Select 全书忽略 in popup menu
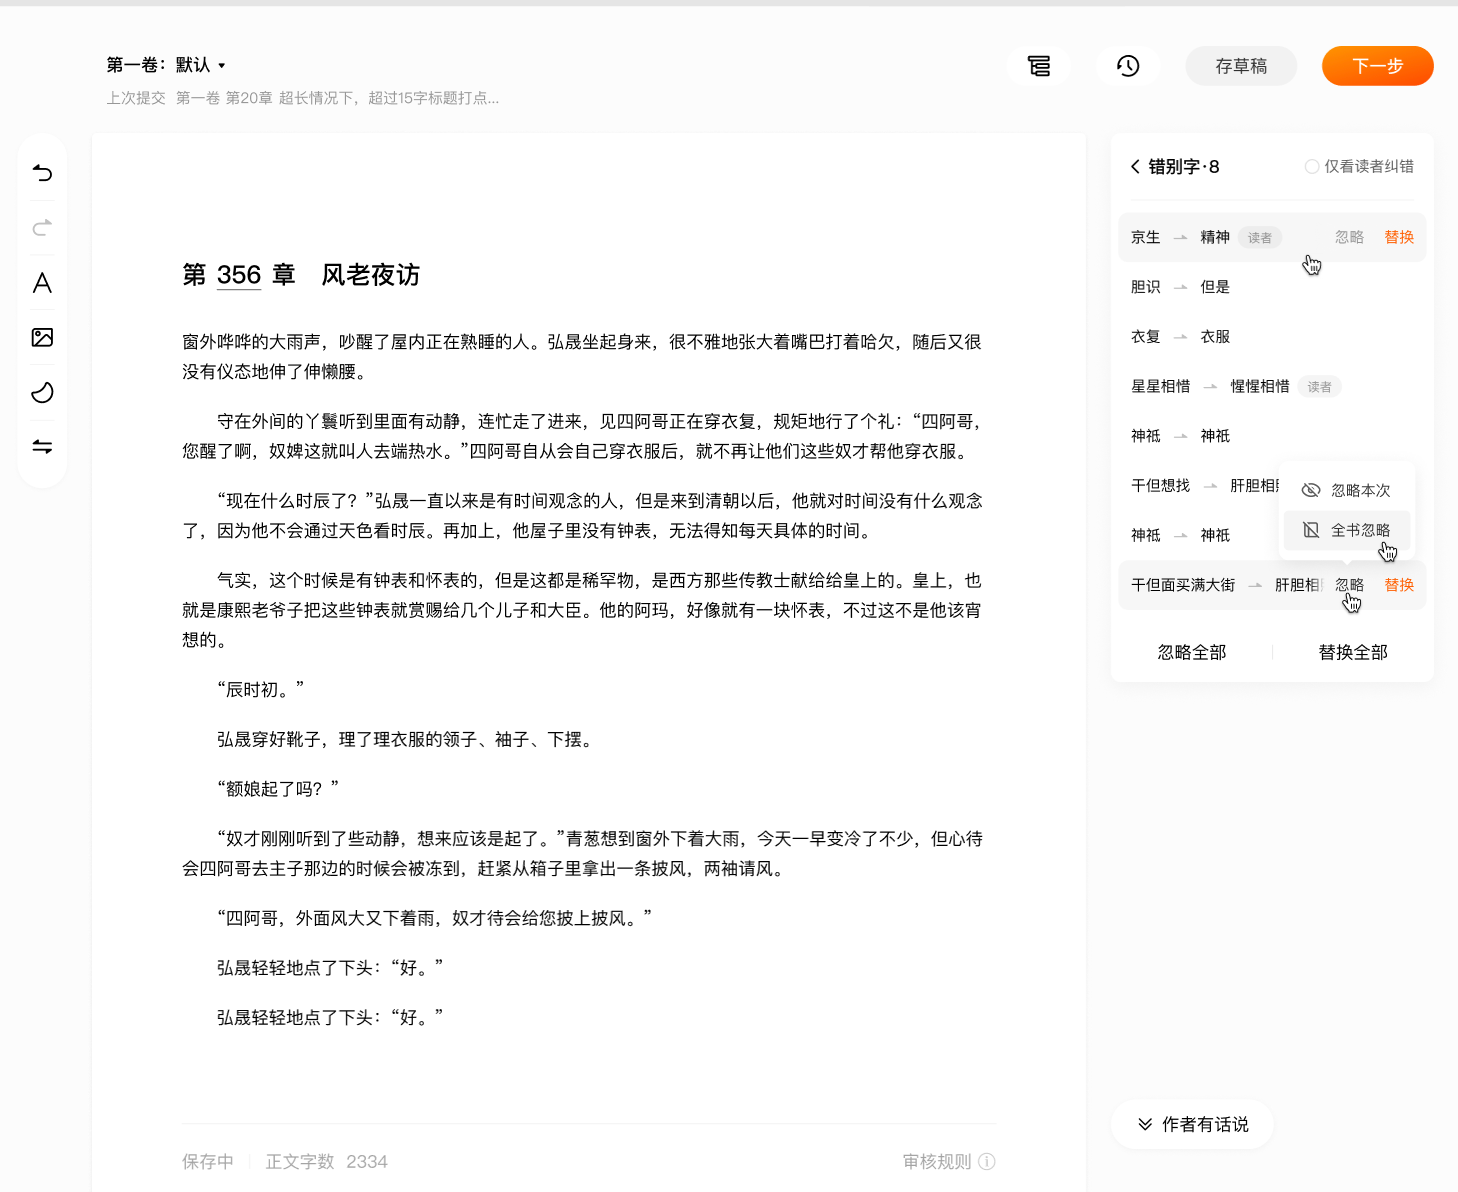1458x1192 pixels. pos(1347,530)
